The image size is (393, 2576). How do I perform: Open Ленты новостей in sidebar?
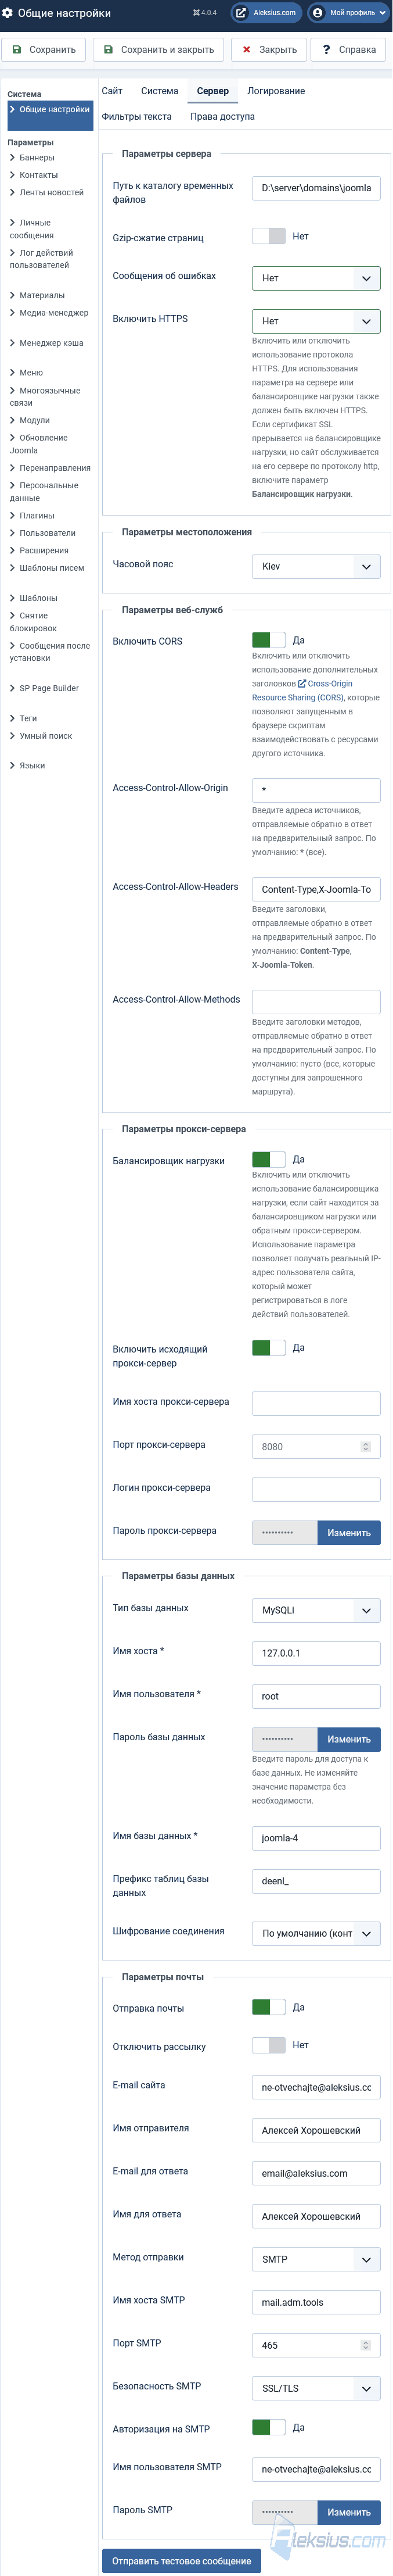(51, 192)
